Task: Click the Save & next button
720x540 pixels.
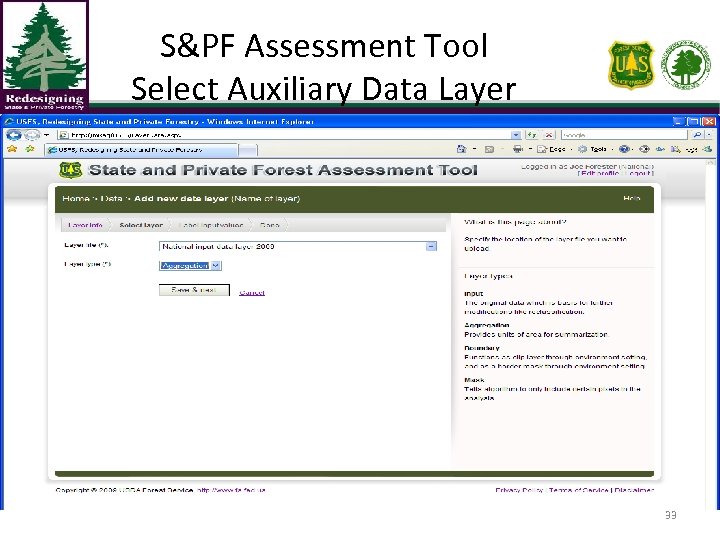Action: pyautogui.click(x=194, y=290)
